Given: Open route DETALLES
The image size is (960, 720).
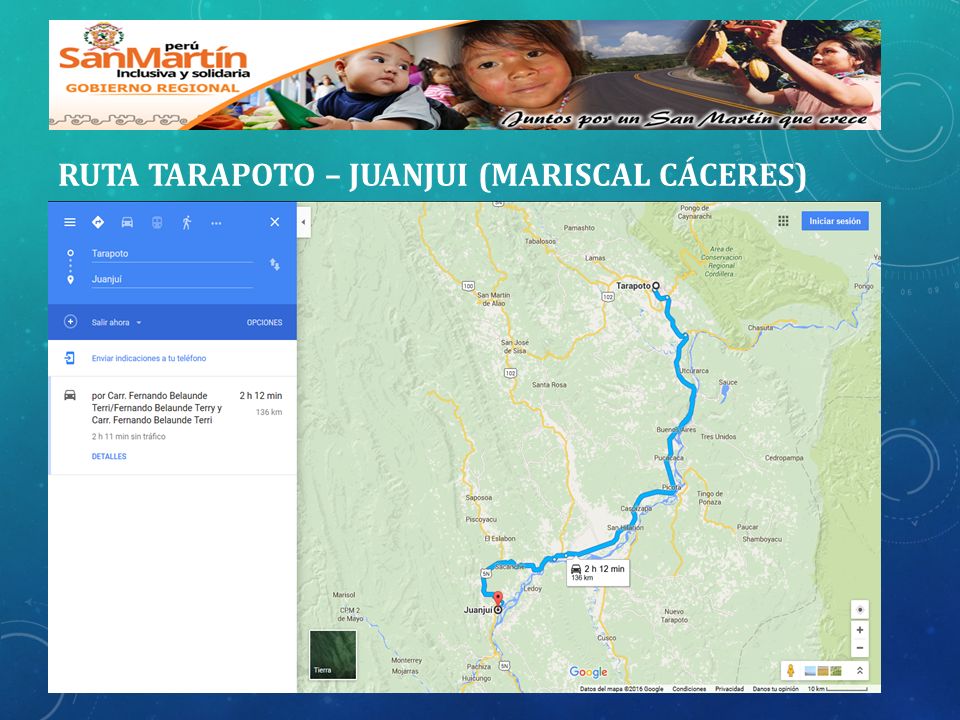Looking at the screenshot, I should [109, 456].
